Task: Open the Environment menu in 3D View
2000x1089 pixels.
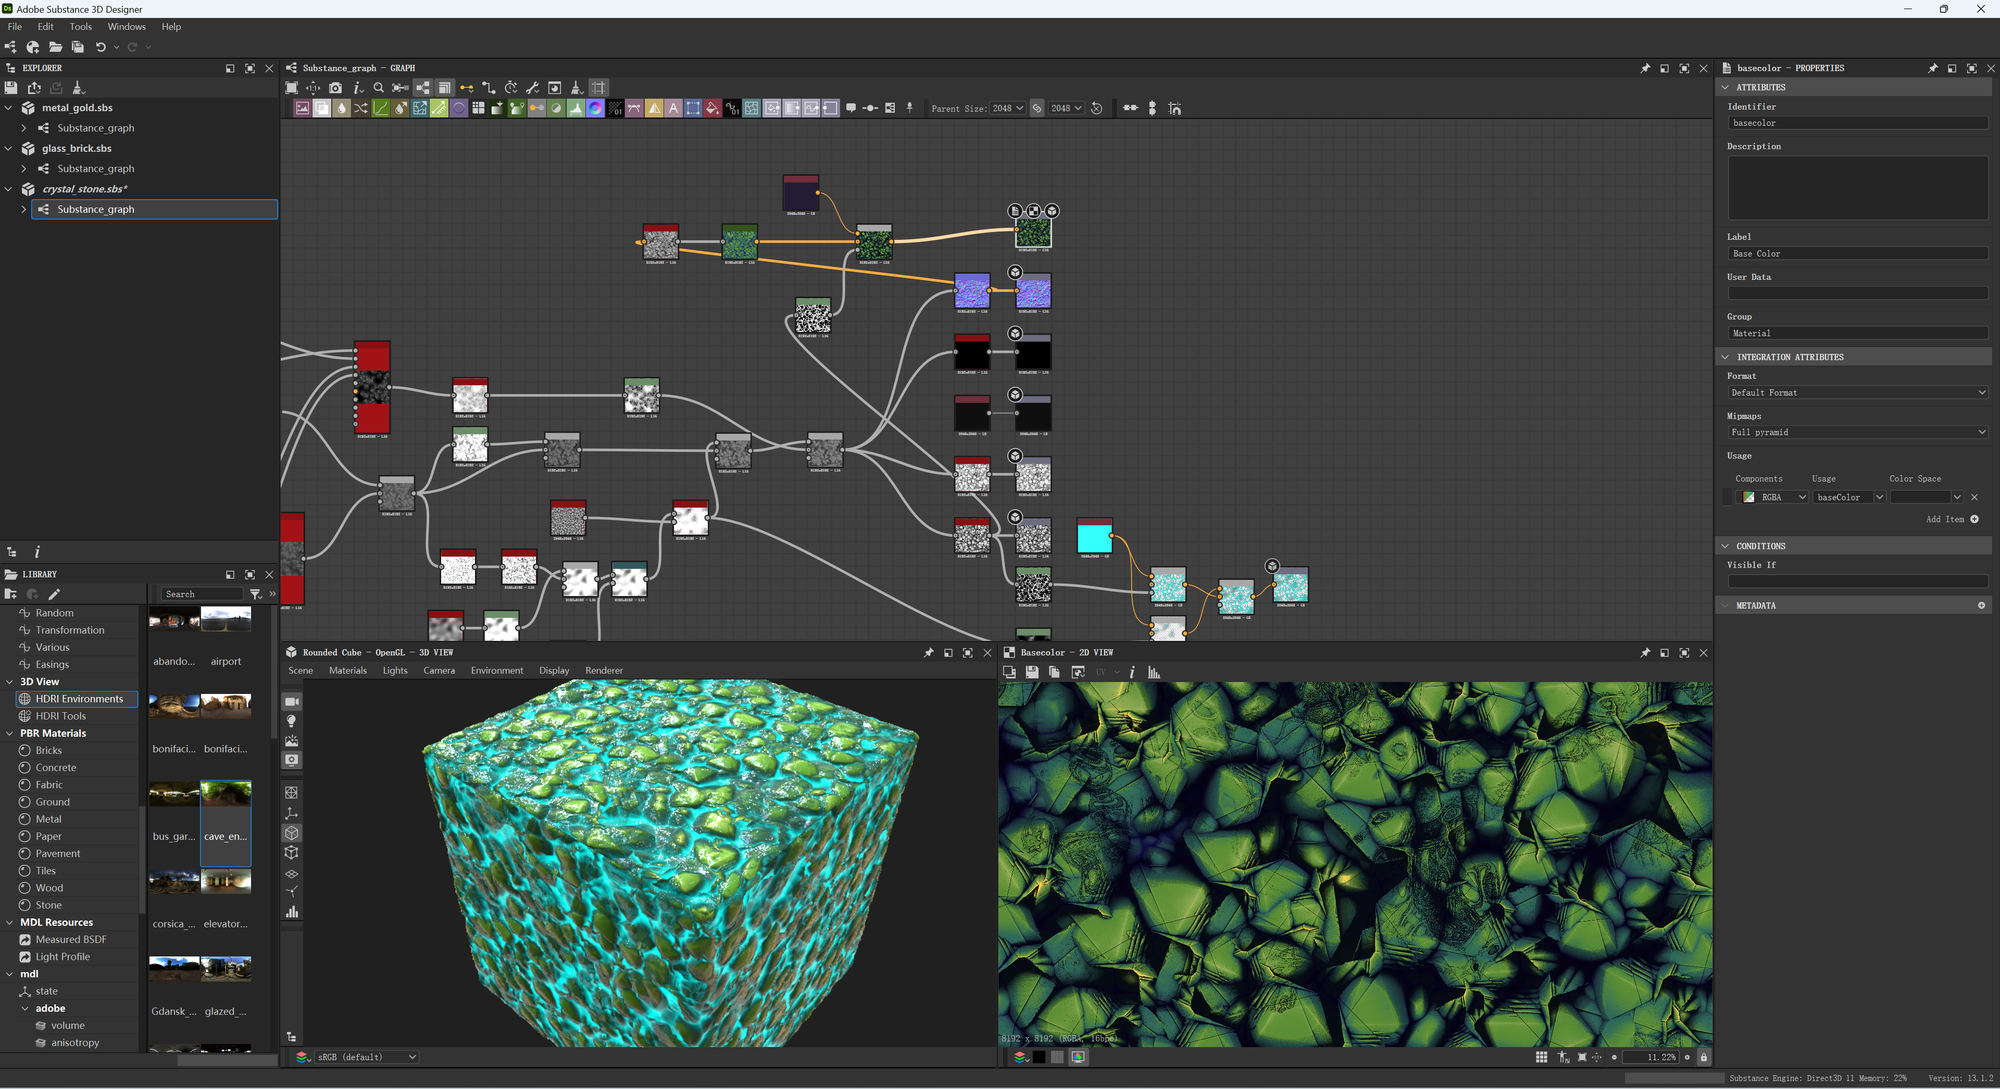Action: tap(497, 671)
